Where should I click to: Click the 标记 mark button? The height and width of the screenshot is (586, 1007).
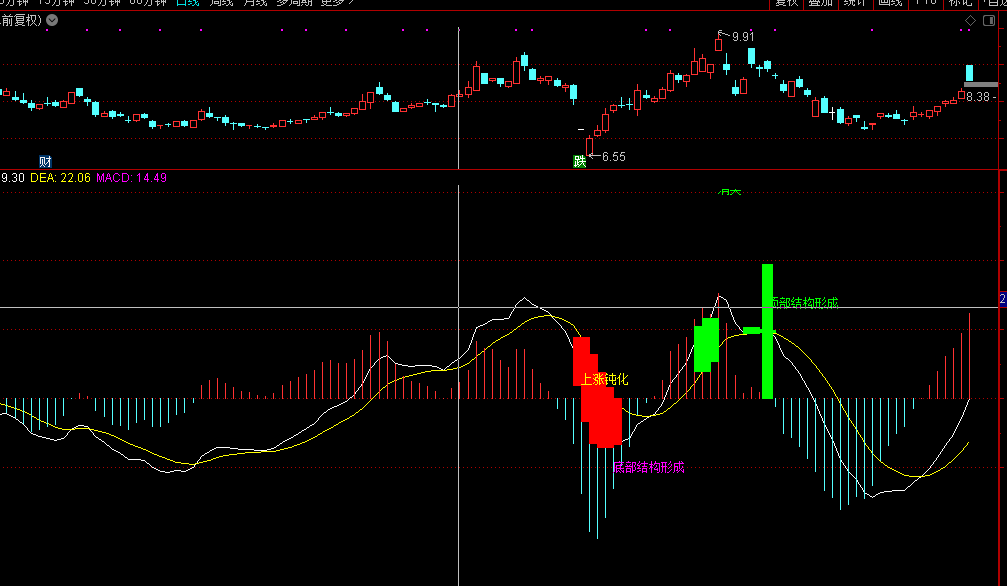click(x=959, y=3)
